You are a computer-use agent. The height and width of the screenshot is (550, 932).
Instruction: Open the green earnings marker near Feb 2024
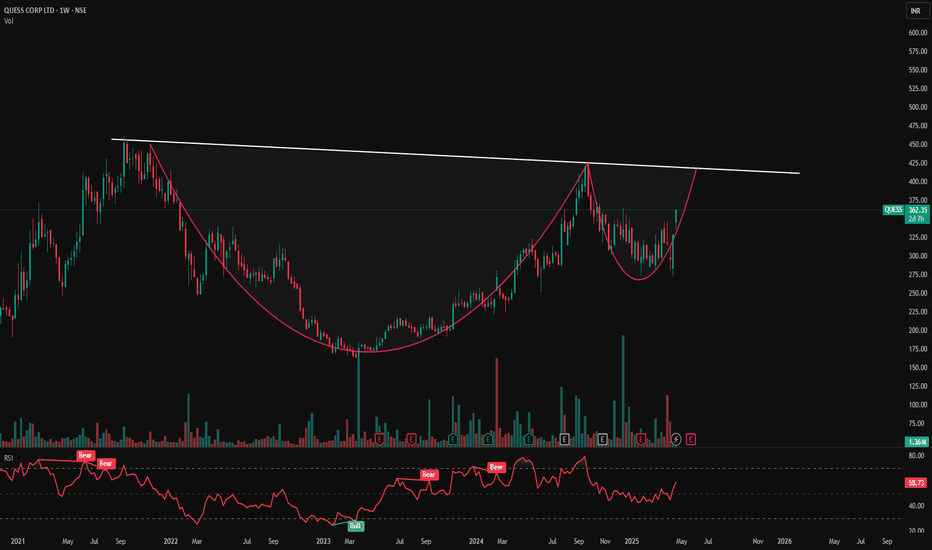(x=488, y=439)
